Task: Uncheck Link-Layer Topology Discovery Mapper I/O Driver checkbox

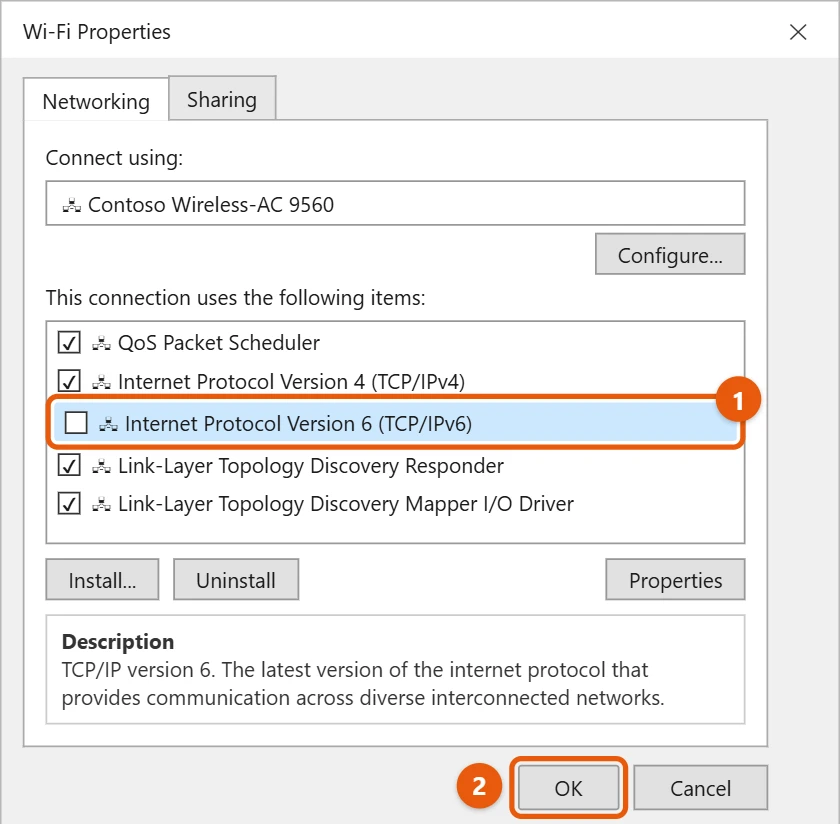Action: point(69,504)
